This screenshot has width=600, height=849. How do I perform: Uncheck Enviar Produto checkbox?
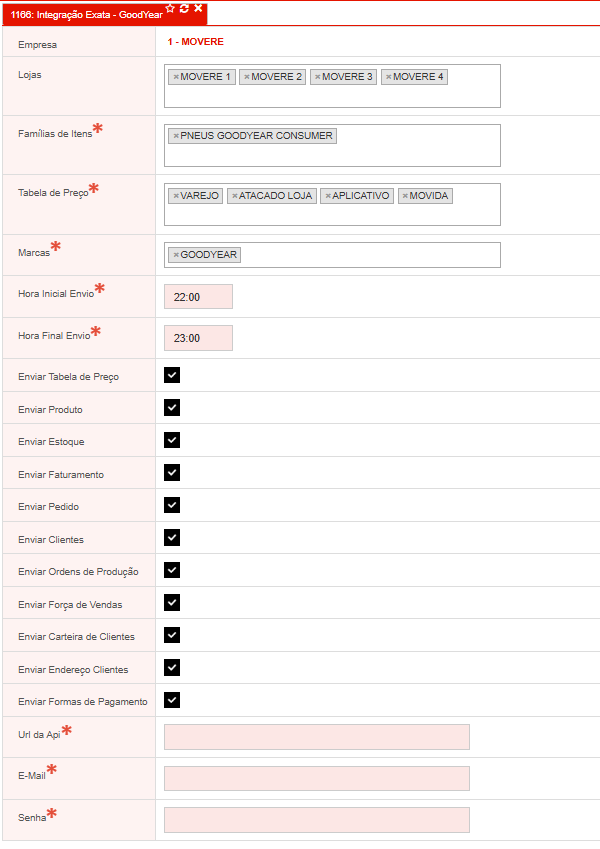(x=172, y=408)
